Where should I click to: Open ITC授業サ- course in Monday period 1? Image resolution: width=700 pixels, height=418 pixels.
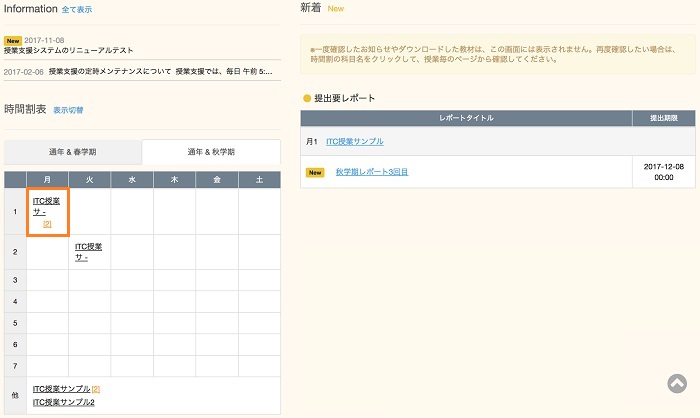tap(46, 206)
